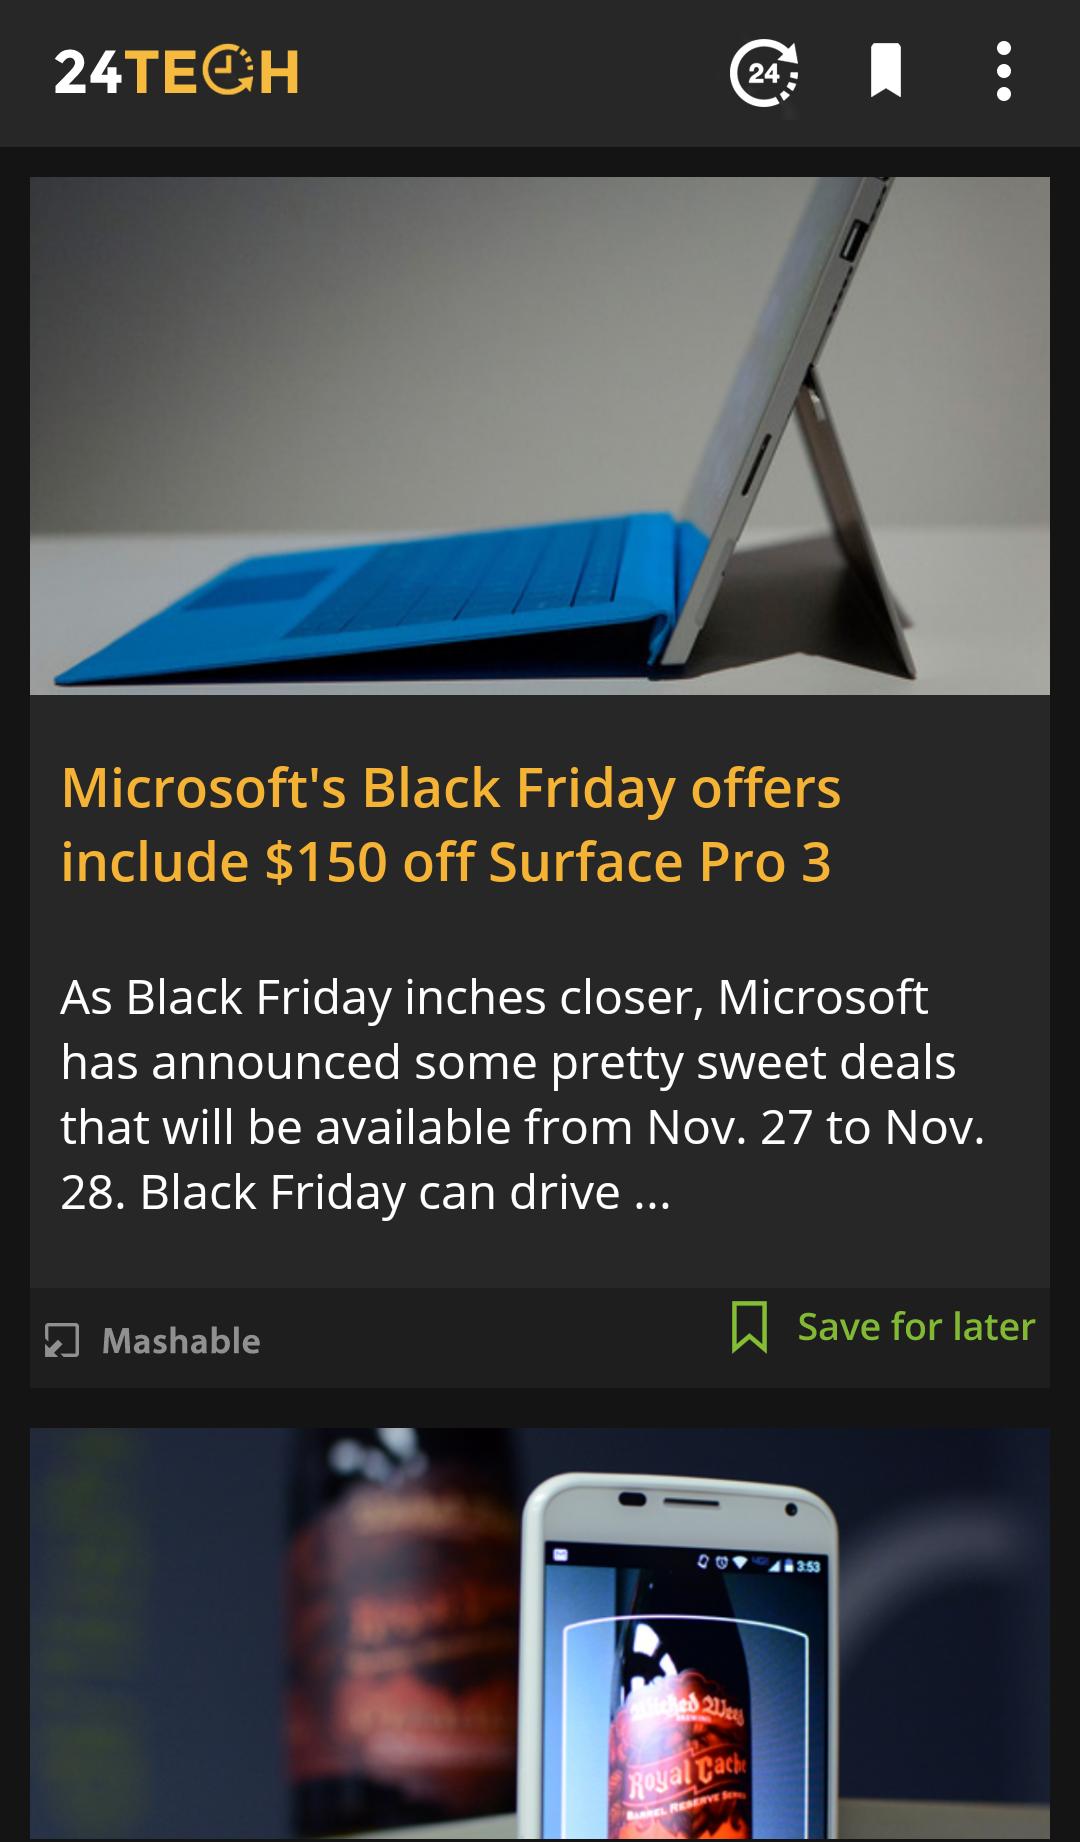Screen dimensions: 1080x1842
Task: Click the 24TECH logo
Action: pos(176,72)
